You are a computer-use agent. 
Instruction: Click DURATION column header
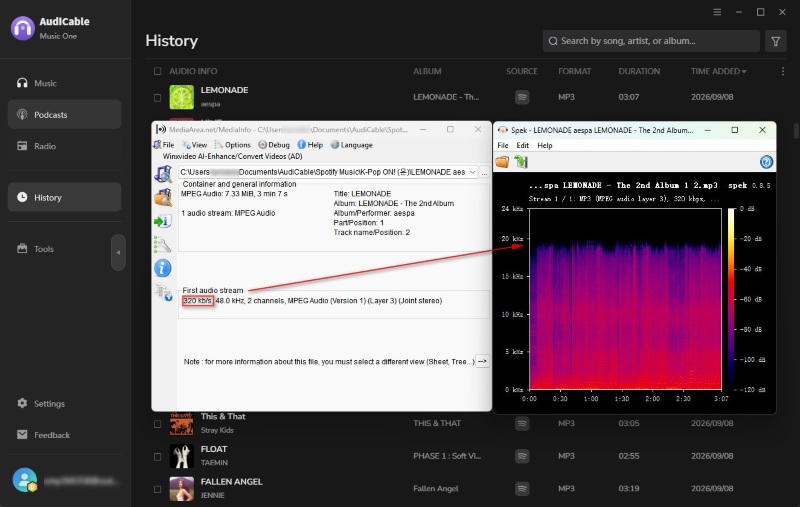[x=639, y=71]
